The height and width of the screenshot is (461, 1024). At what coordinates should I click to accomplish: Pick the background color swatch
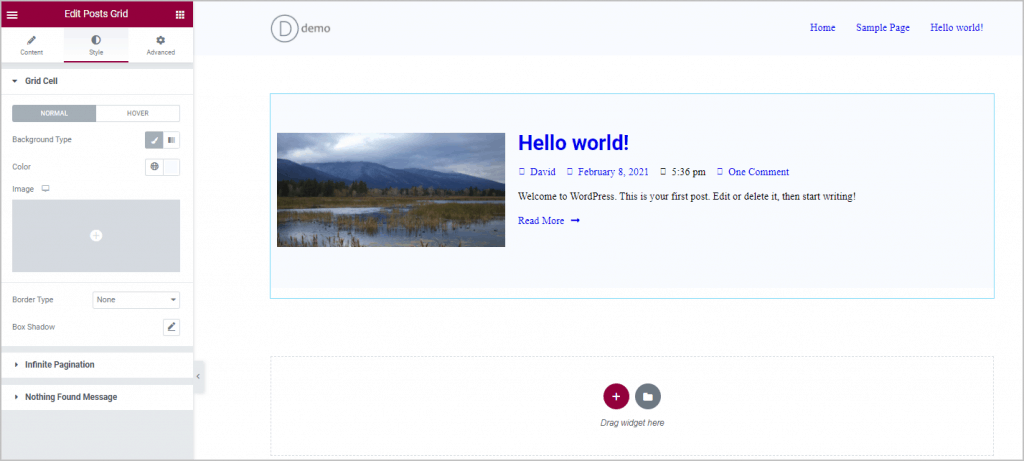click(171, 167)
